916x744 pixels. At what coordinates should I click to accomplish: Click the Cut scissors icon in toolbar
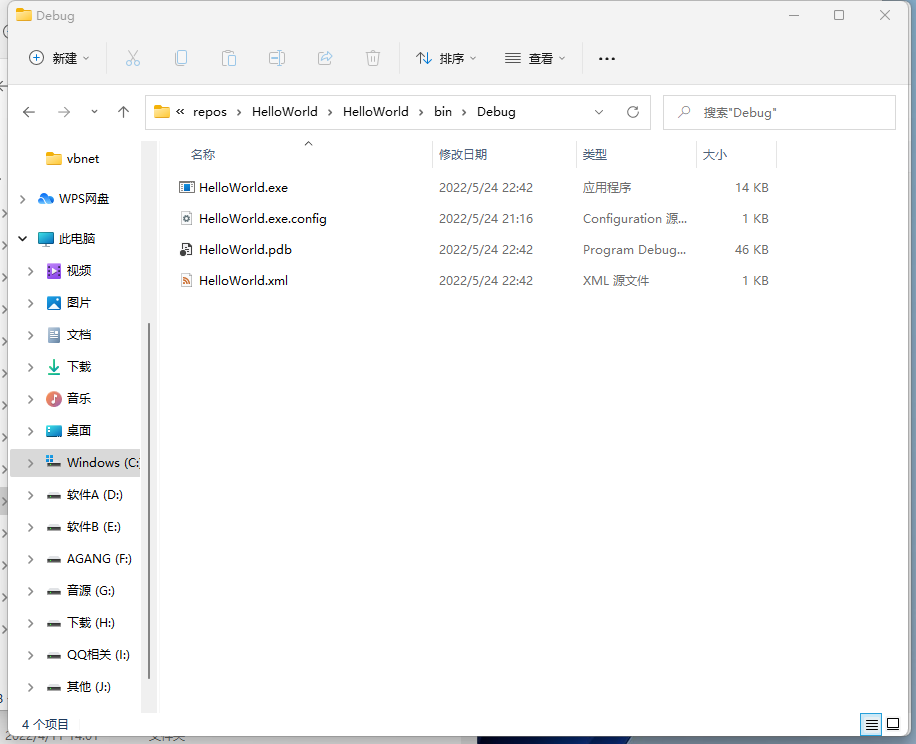coord(133,58)
